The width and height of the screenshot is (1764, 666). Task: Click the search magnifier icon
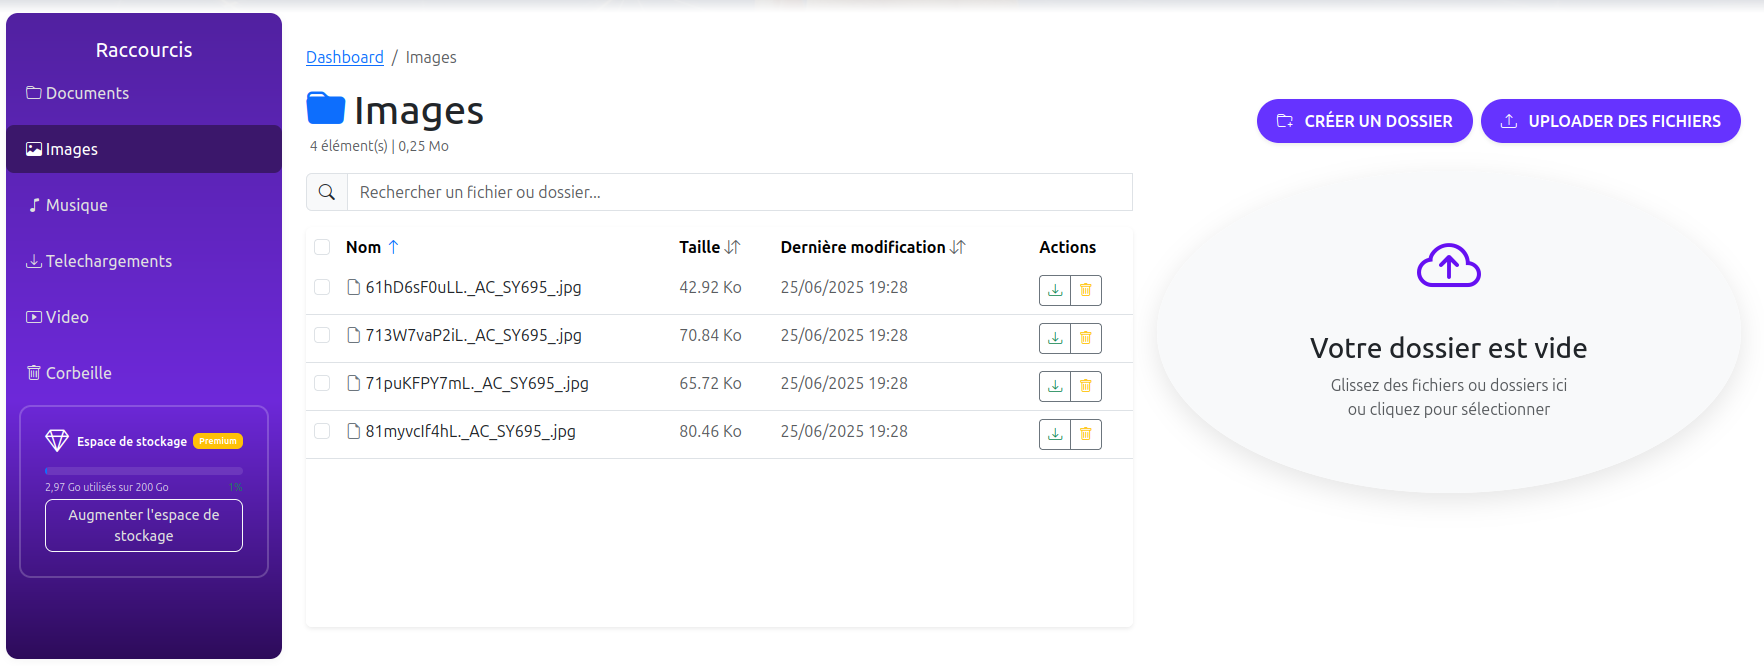pos(327,192)
